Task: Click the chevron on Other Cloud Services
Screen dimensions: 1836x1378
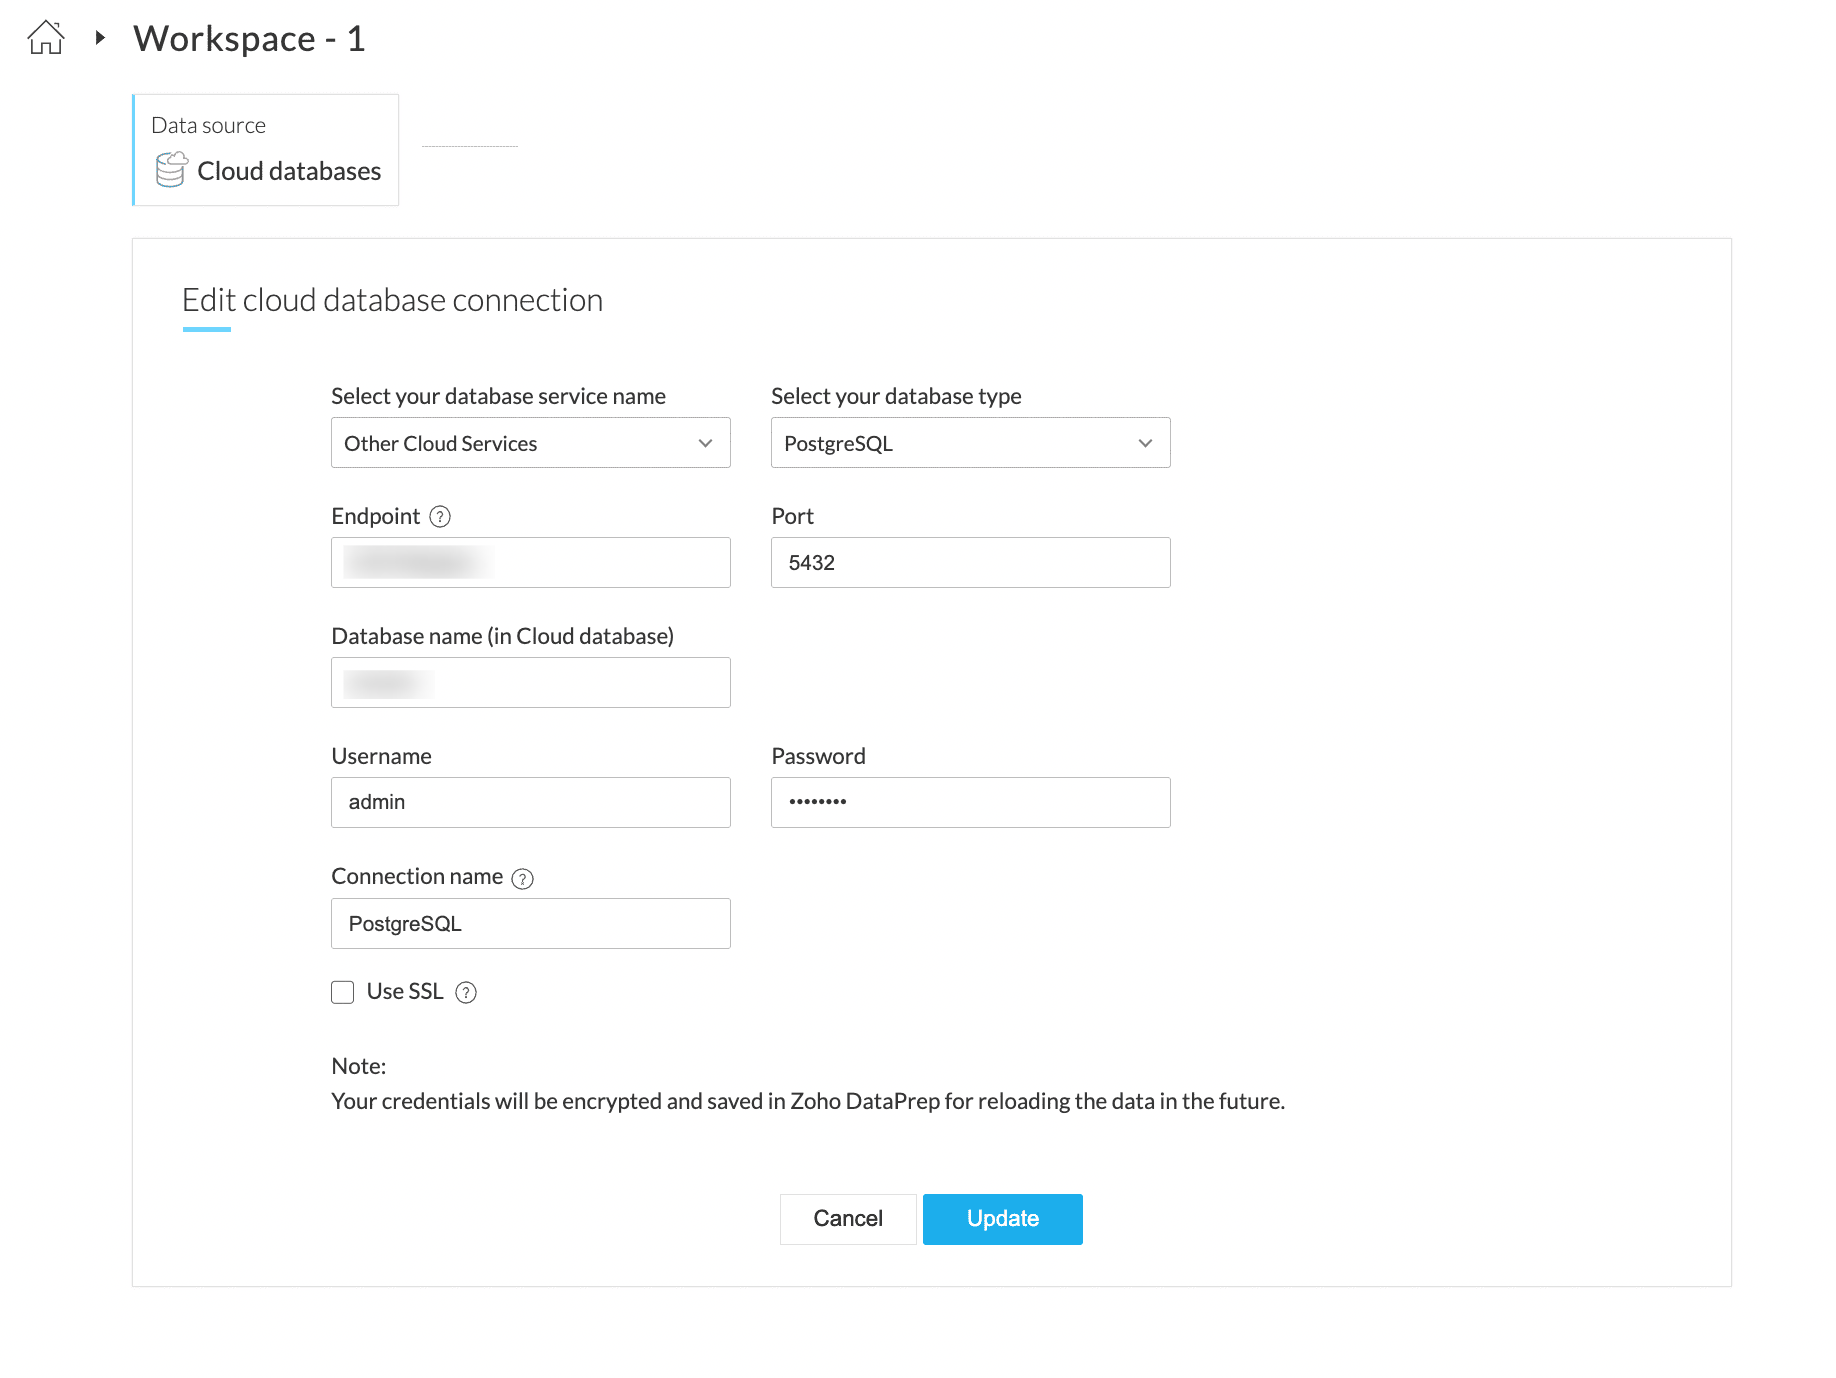Action: point(705,443)
